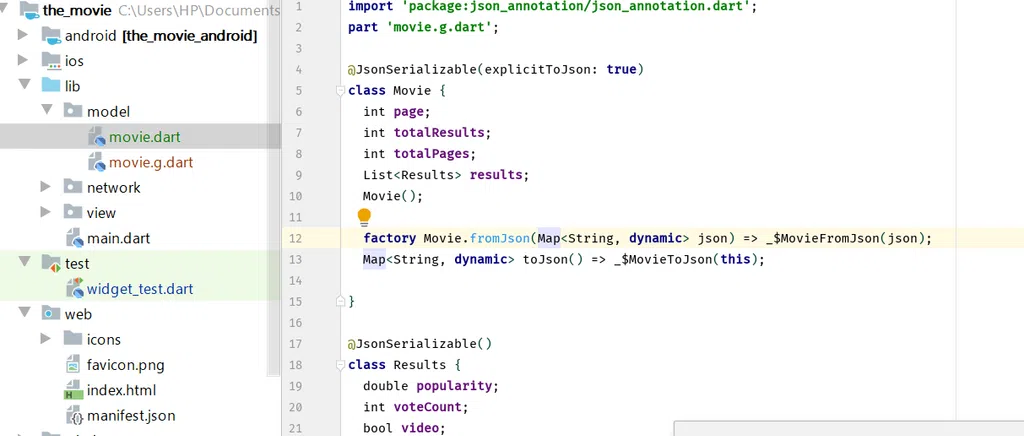Click the fold end marker at line 15
Viewport: 1024px width, 436px height.
coord(340,302)
